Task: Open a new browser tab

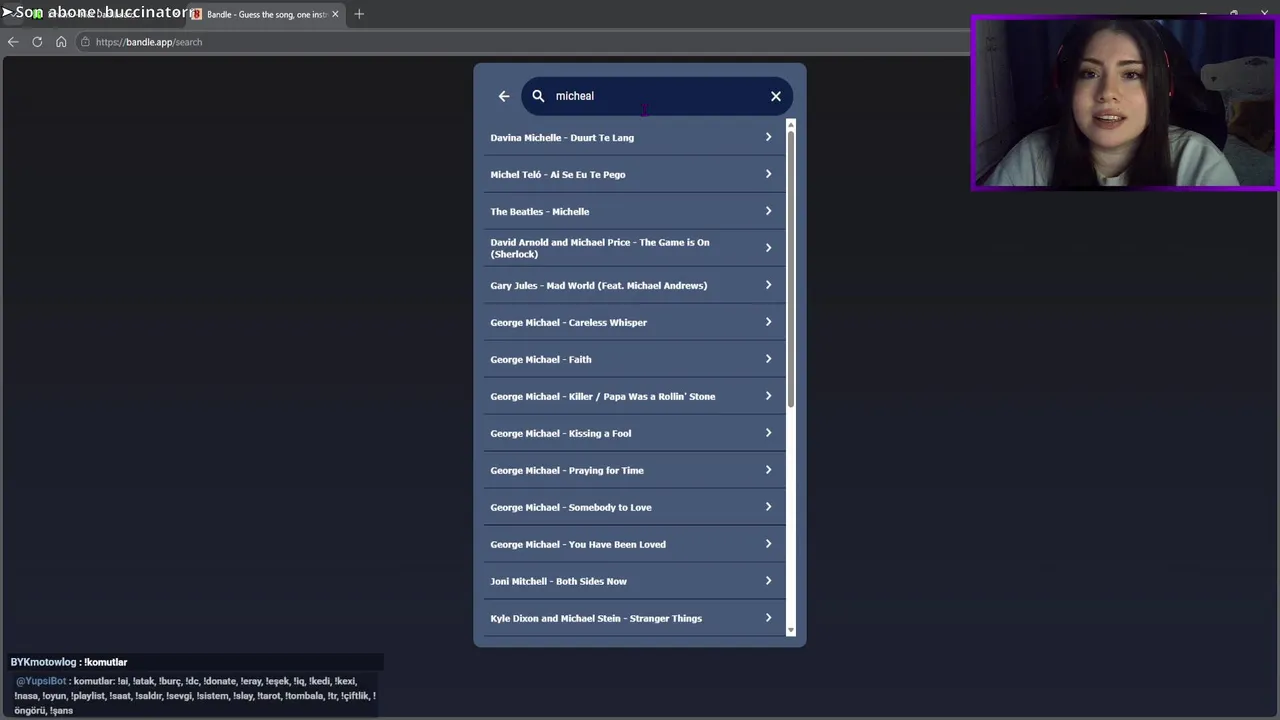Action: pos(359,14)
